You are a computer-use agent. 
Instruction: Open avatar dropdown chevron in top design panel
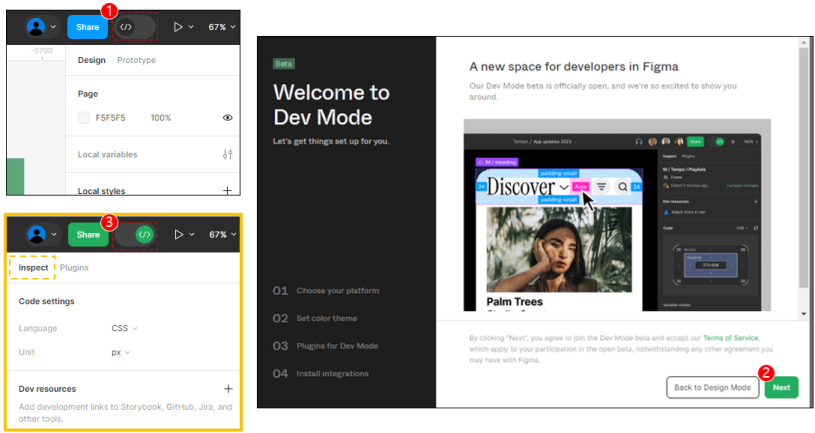point(53,27)
